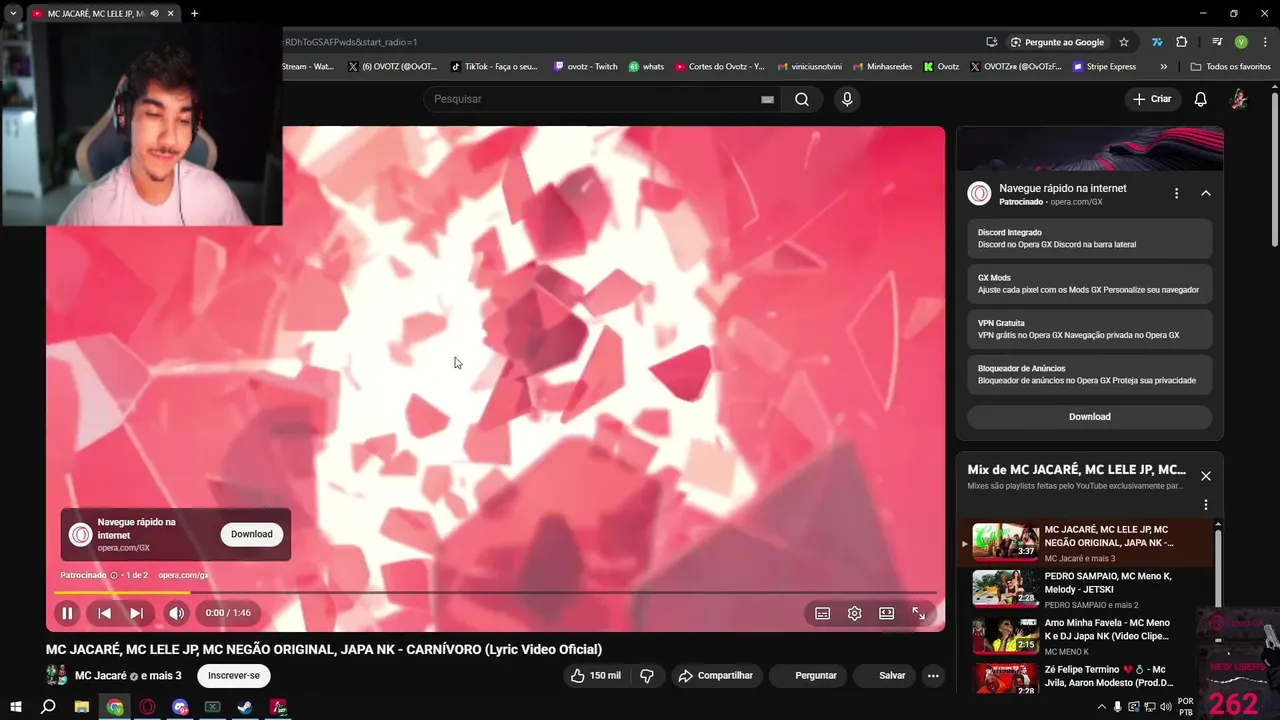The height and width of the screenshot is (720, 1280).
Task: Dislike the video with the thumbs-down button
Action: pyautogui.click(x=647, y=676)
